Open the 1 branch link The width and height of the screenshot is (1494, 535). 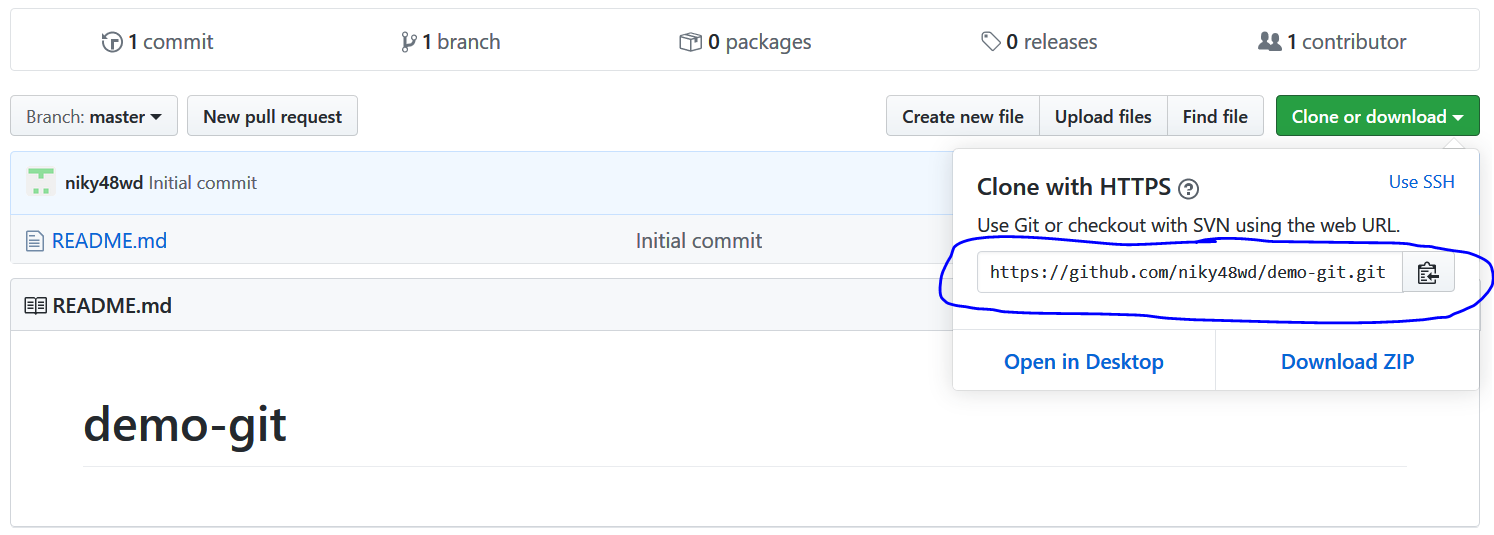click(451, 42)
